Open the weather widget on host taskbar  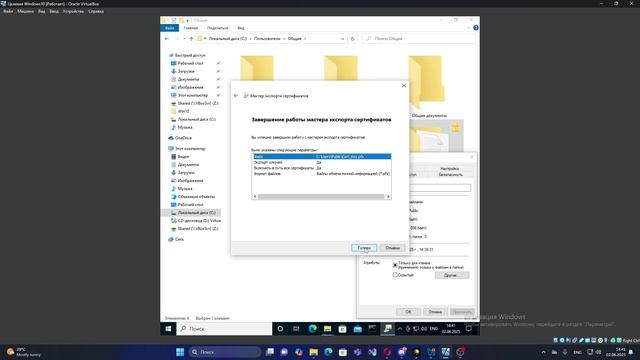point(24,352)
